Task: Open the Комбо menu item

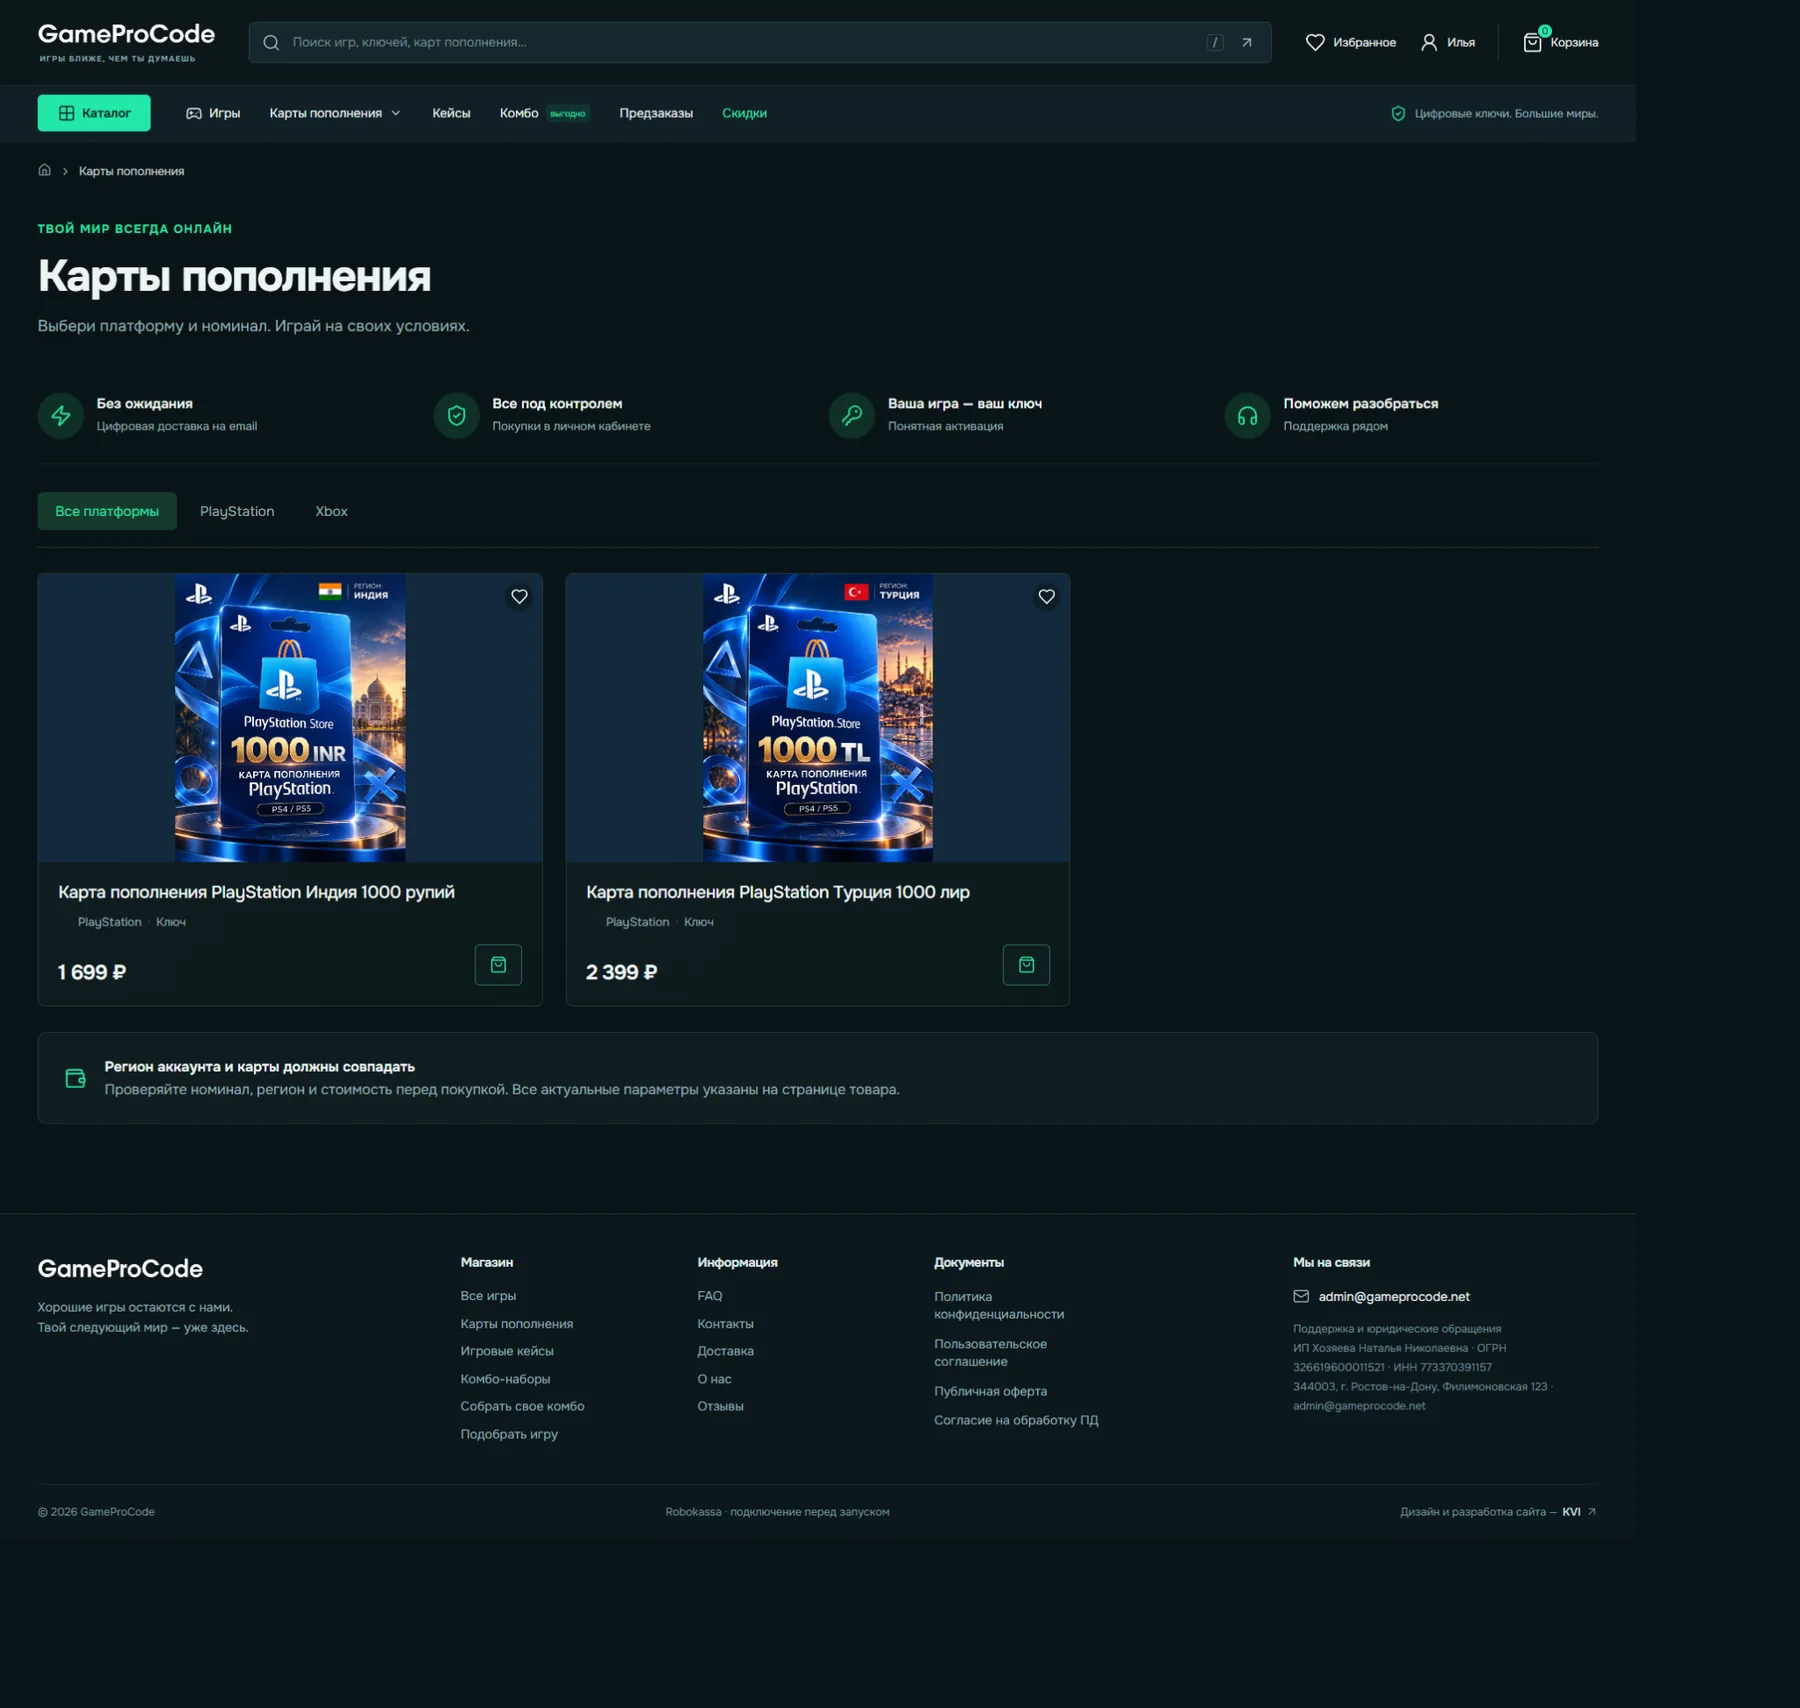Action: click(x=519, y=113)
